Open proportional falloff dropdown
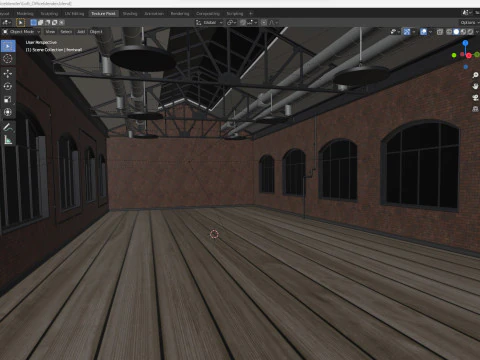The width and height of the screenshot is (480, 360). coord(273,22)
